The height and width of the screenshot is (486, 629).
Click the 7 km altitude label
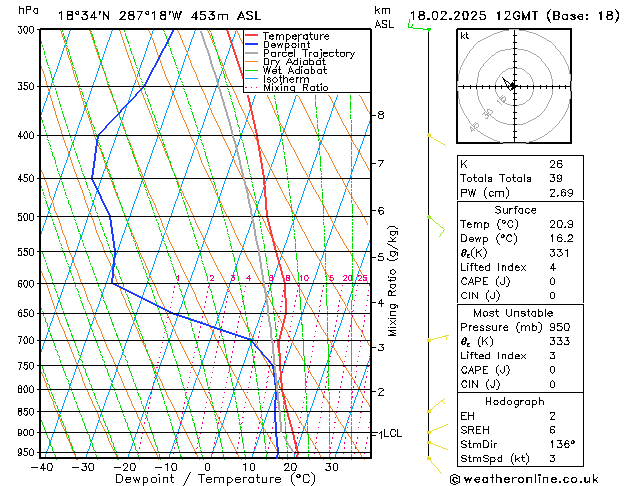381,163
